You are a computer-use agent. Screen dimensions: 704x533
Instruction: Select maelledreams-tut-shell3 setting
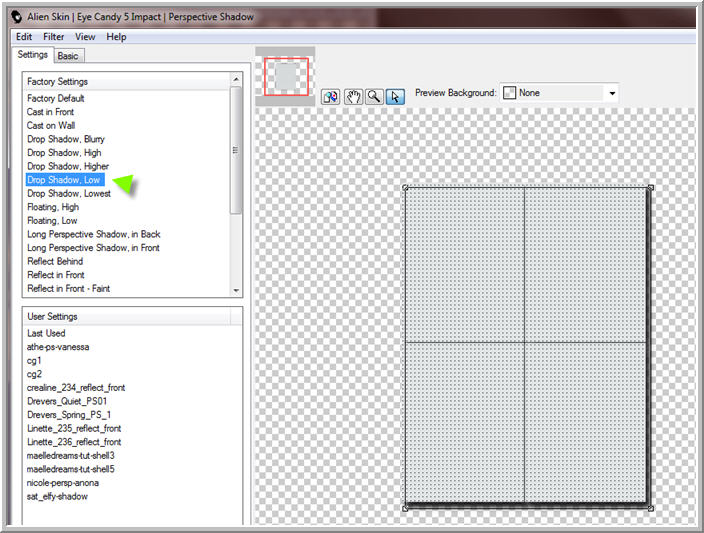coord(70,455)
